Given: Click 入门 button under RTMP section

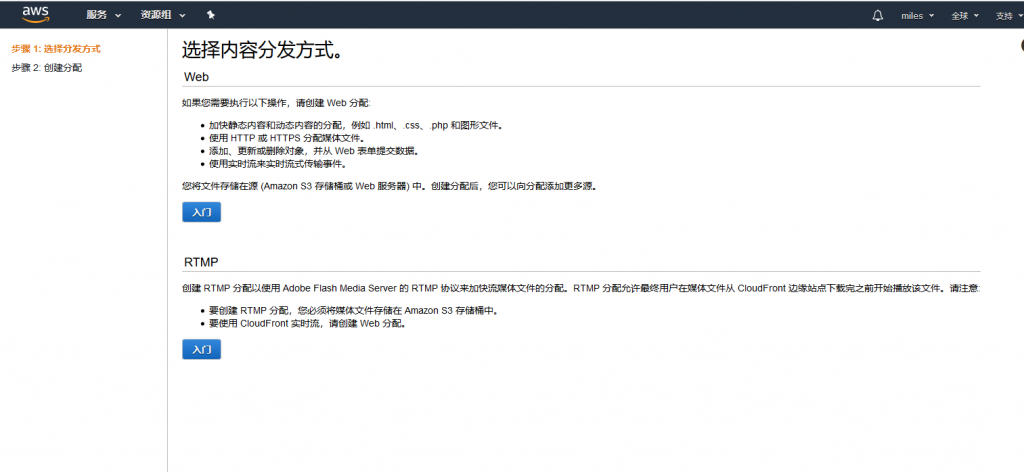Looking at the screenshot, I should [201, 349].
